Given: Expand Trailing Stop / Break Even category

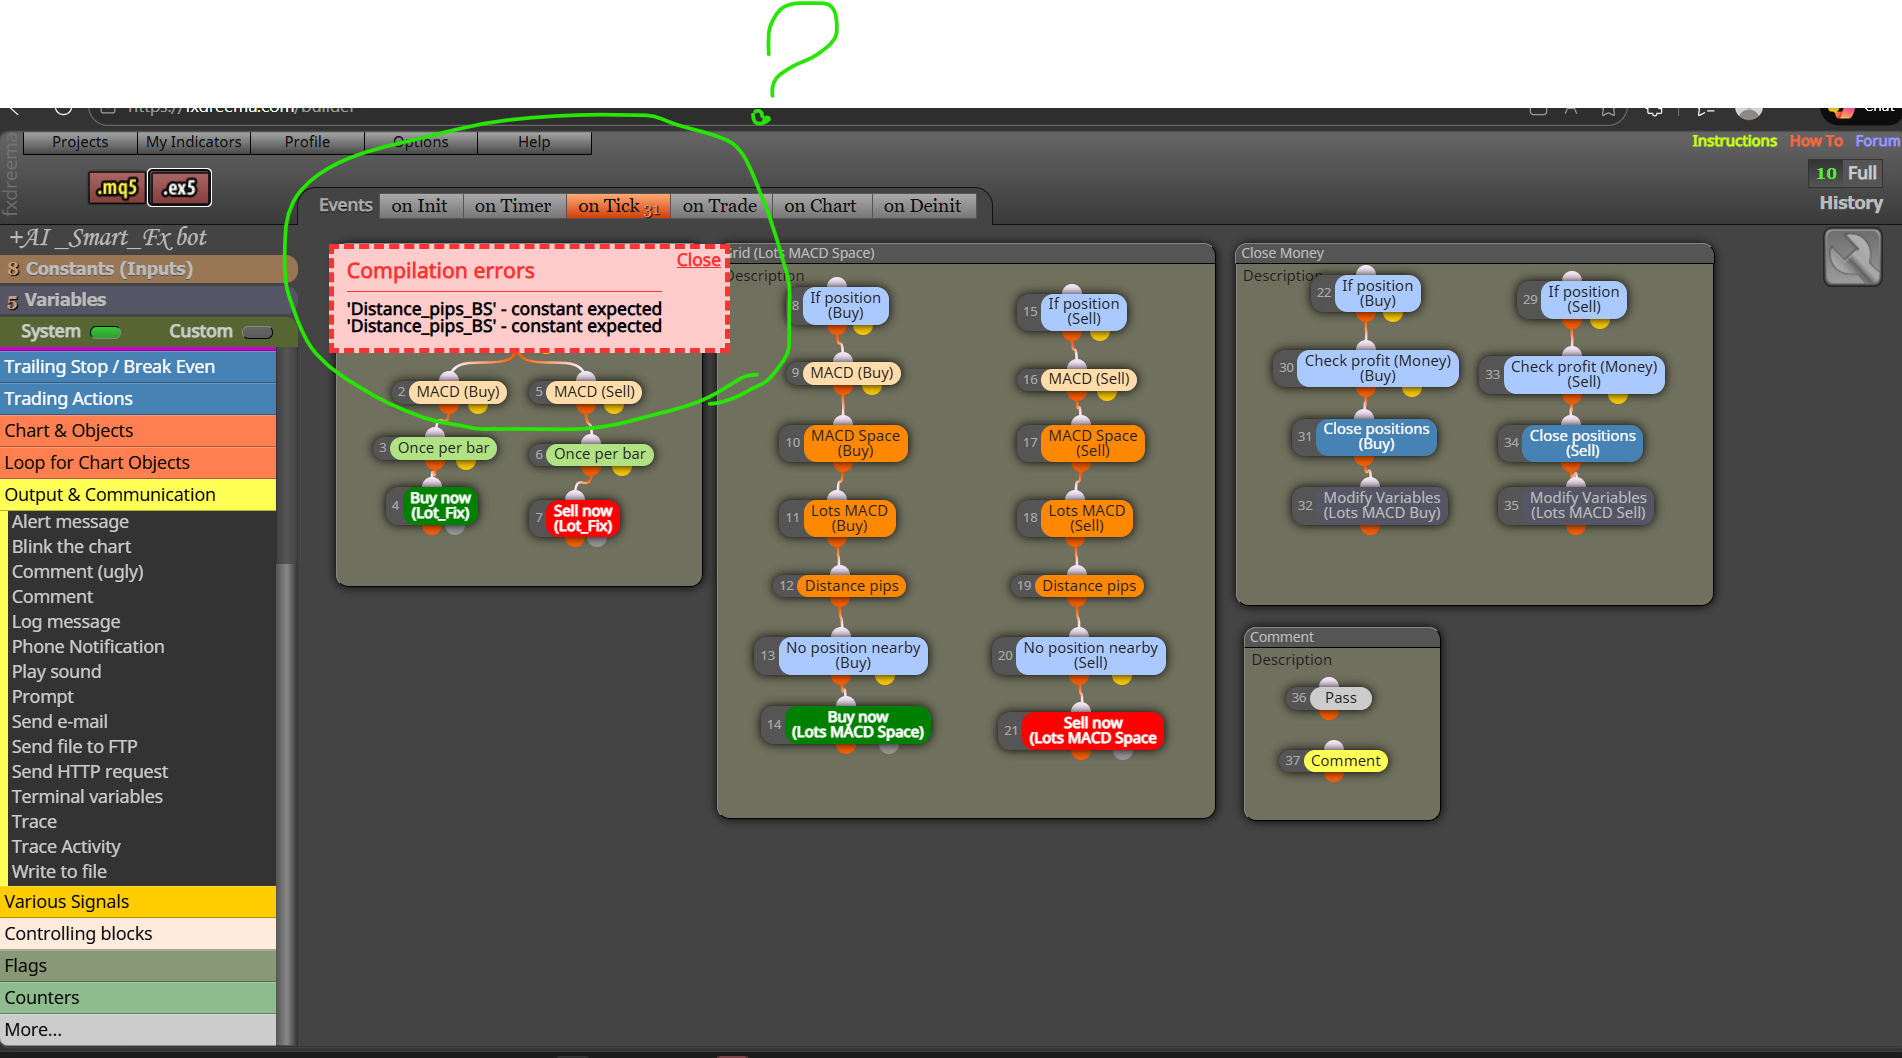Looking at the screenshot, I should tap(138, 367).
